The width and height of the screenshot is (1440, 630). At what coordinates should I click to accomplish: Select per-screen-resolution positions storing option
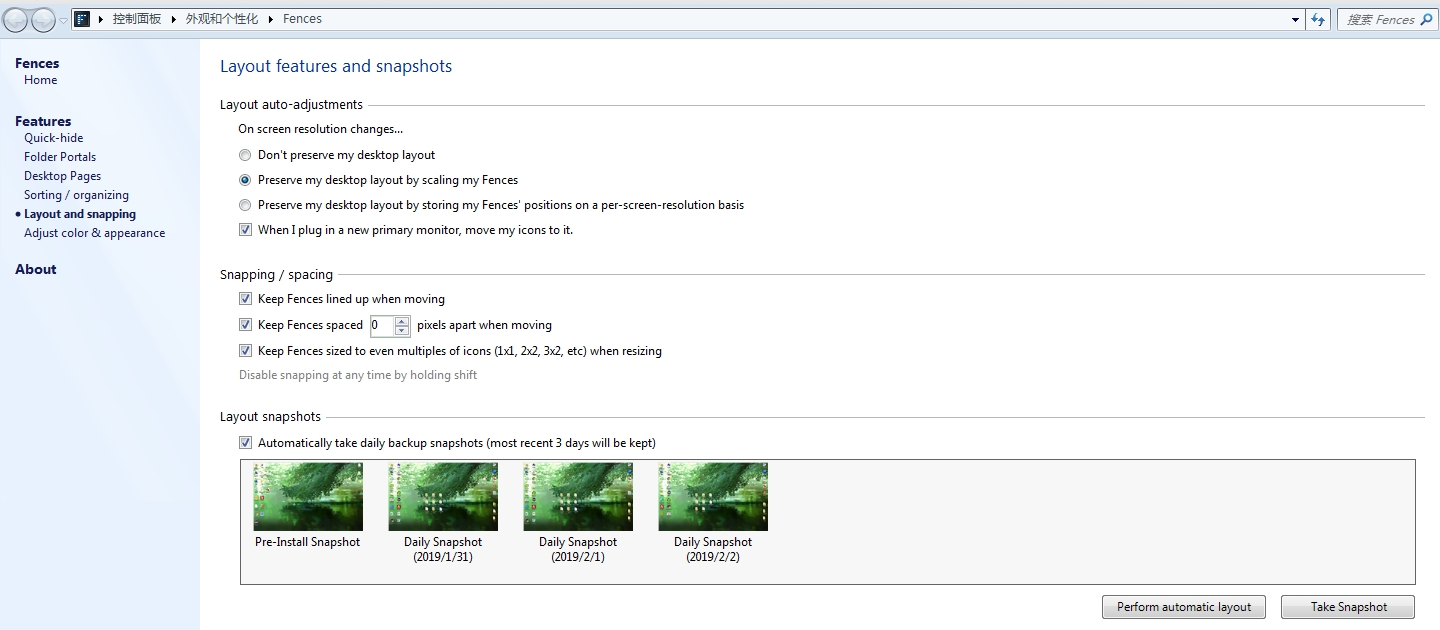point(245,205)
